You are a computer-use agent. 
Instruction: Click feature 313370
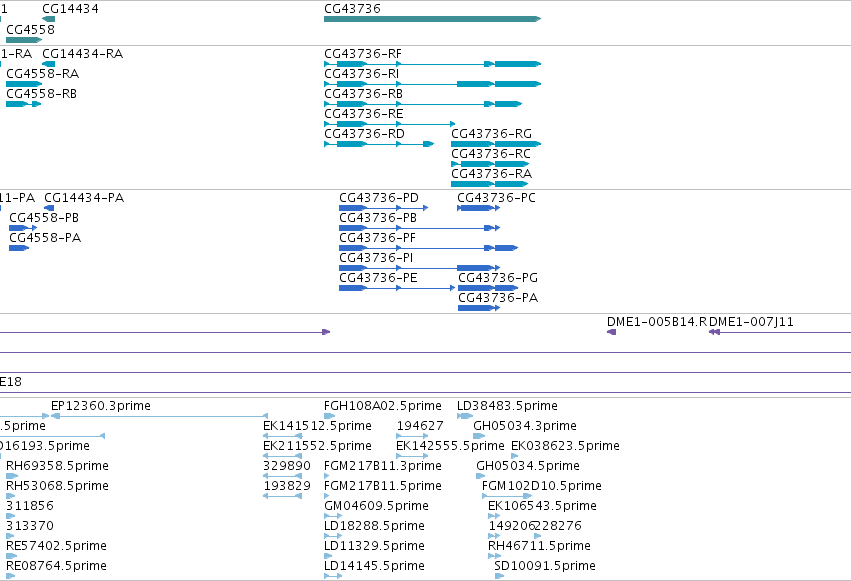click(x=10, y=537)
